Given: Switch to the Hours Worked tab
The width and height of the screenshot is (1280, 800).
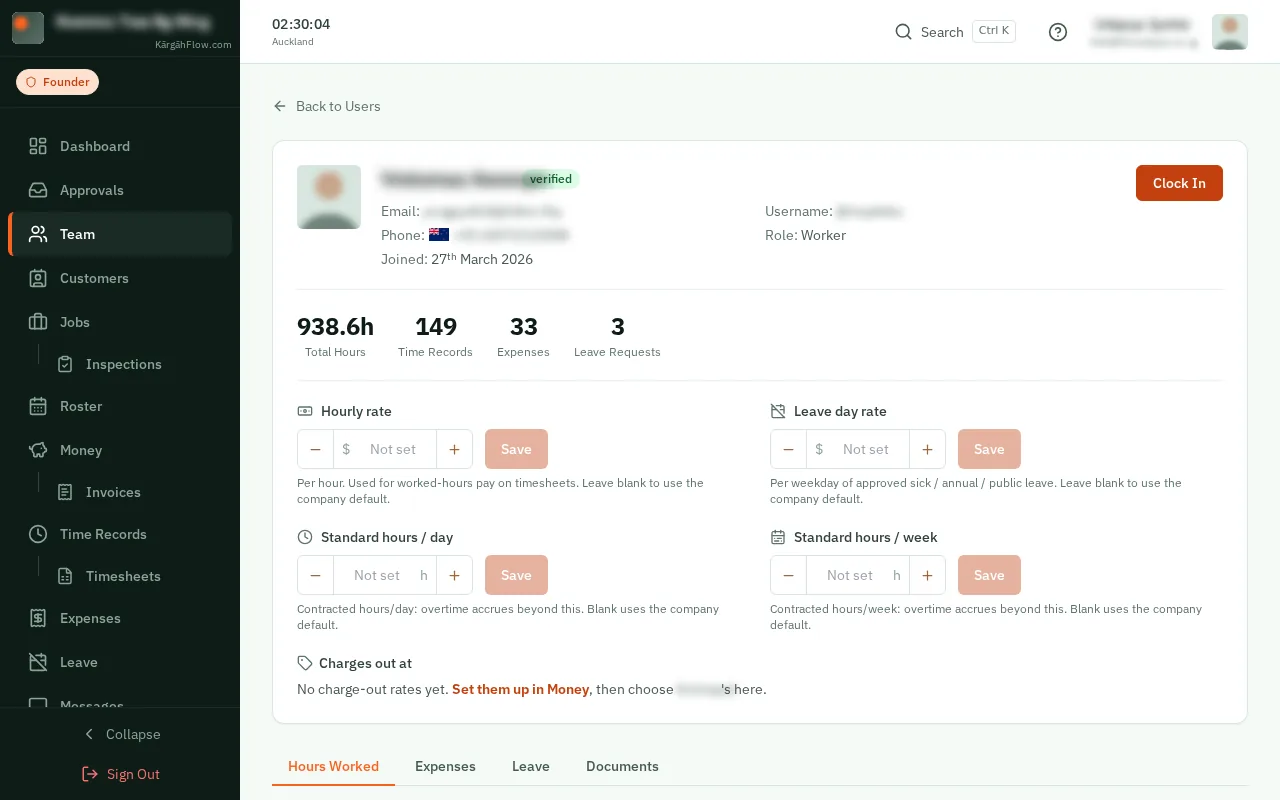Looking at the screenshot, I should (333, 766).
